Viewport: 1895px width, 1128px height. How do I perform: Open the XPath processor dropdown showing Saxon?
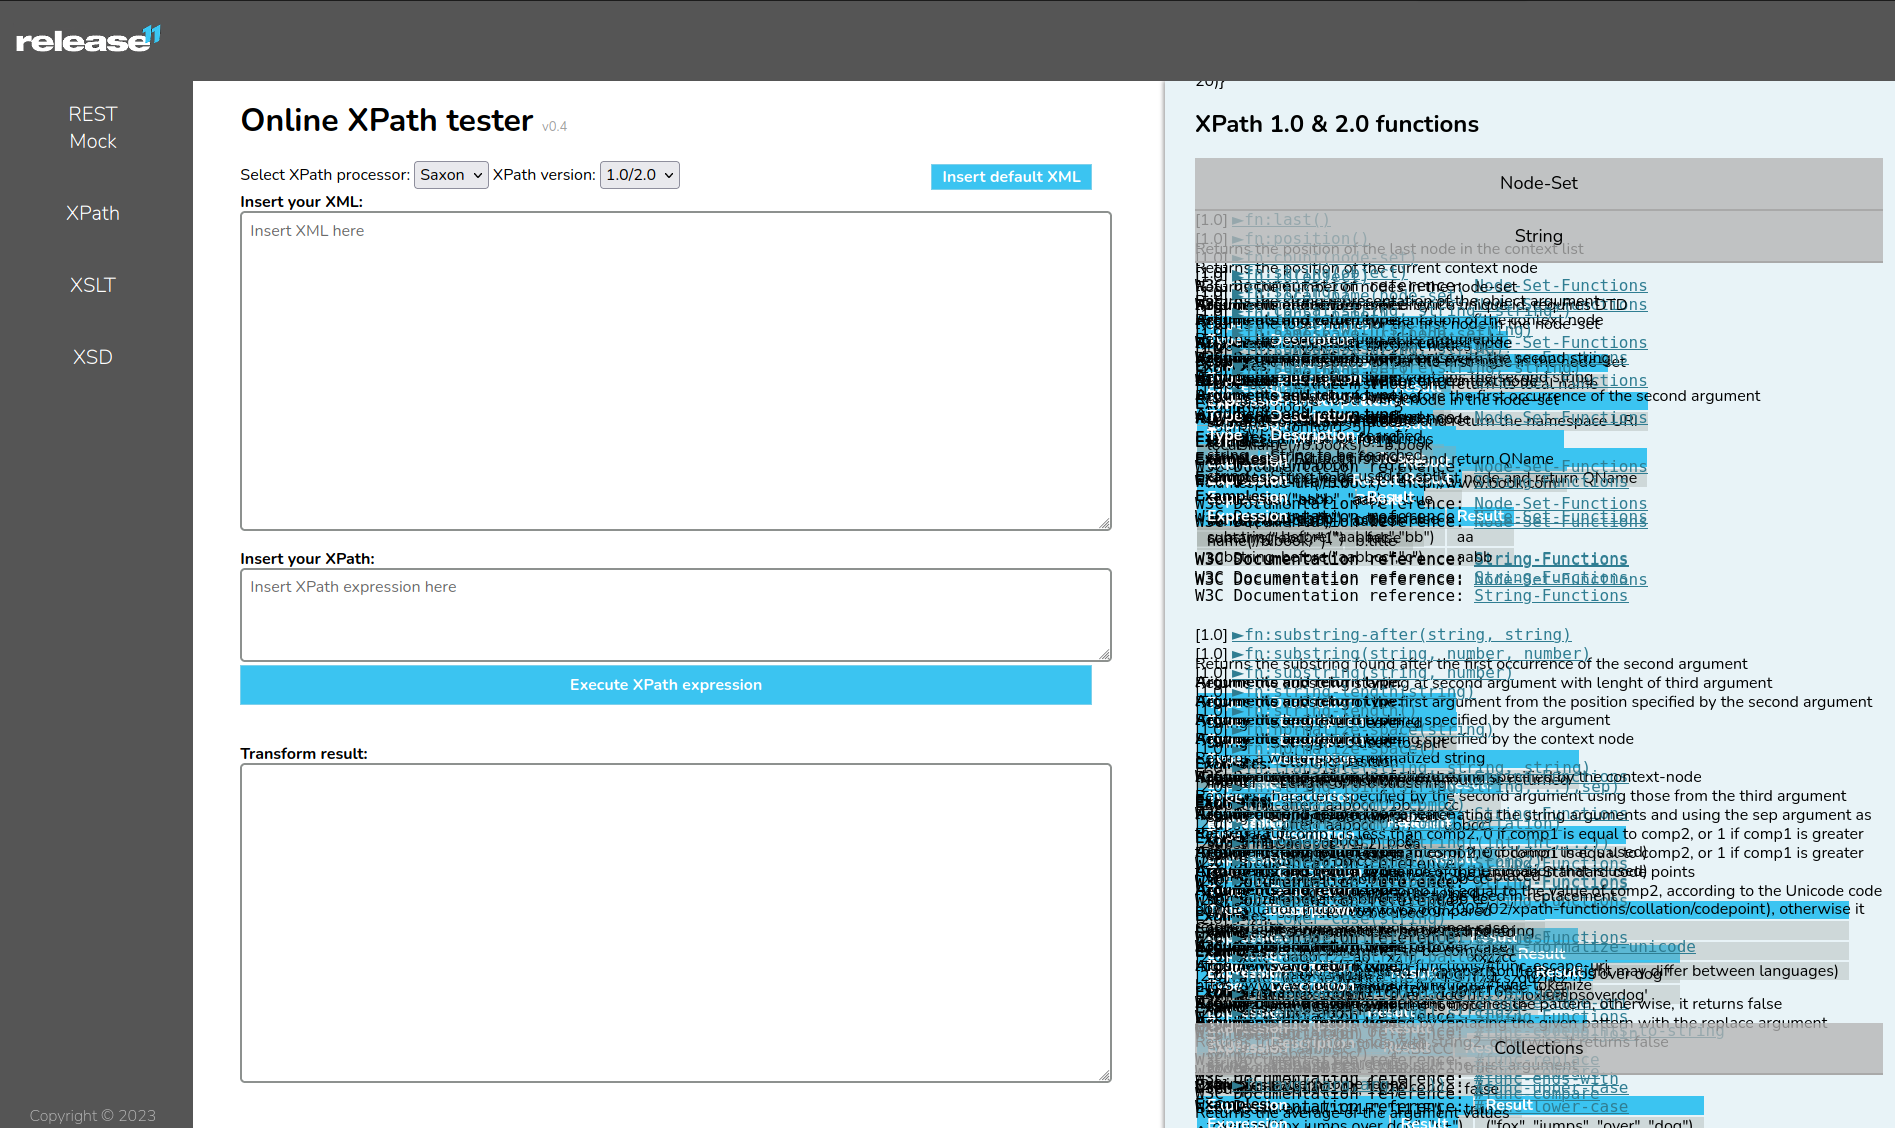tap(451, 175)
